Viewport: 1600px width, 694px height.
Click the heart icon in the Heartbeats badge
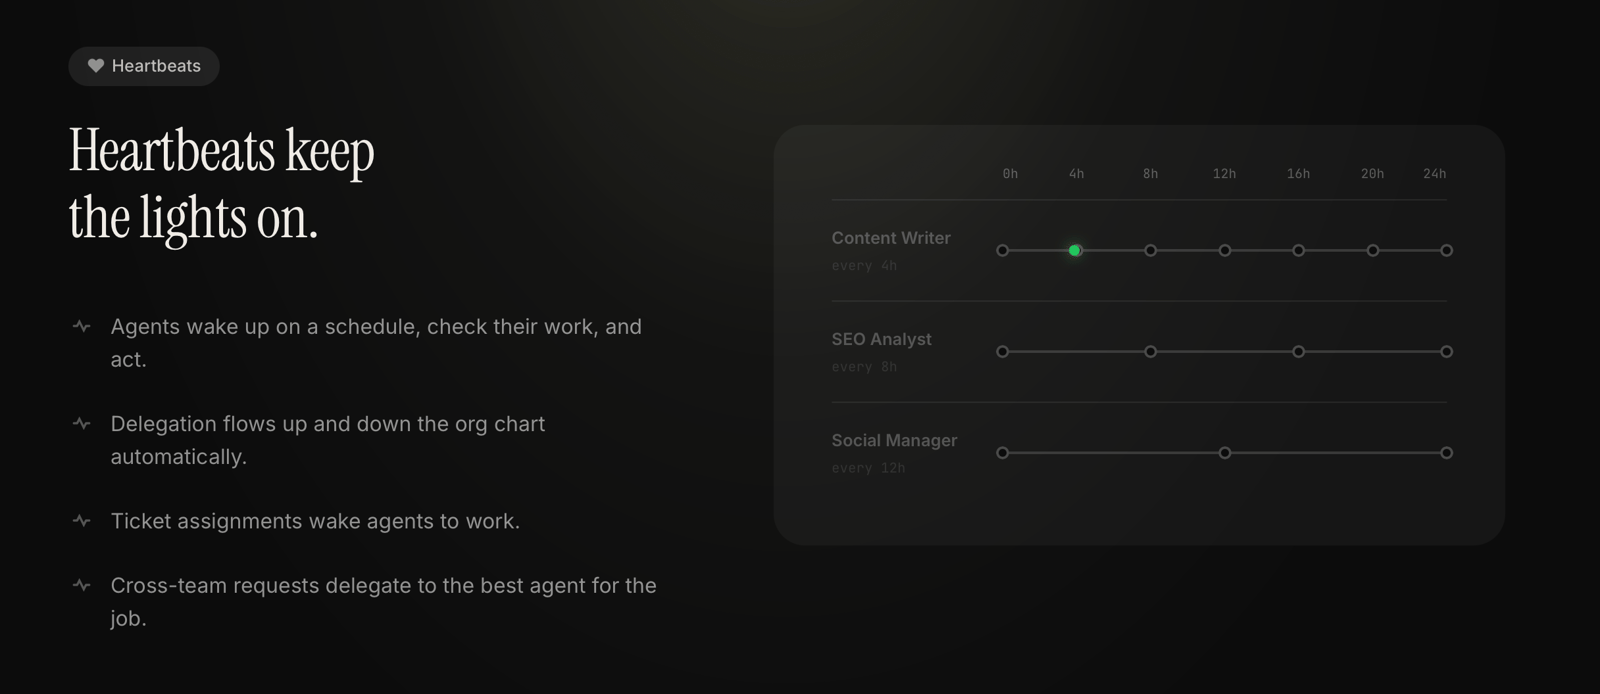click(x=96, y=66)
